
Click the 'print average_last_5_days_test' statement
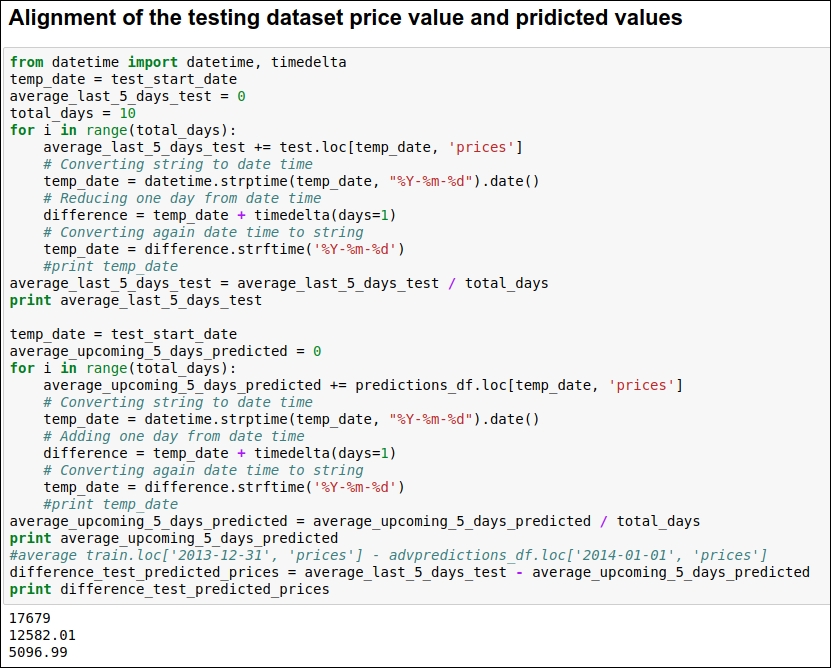(x=136, y=300)
